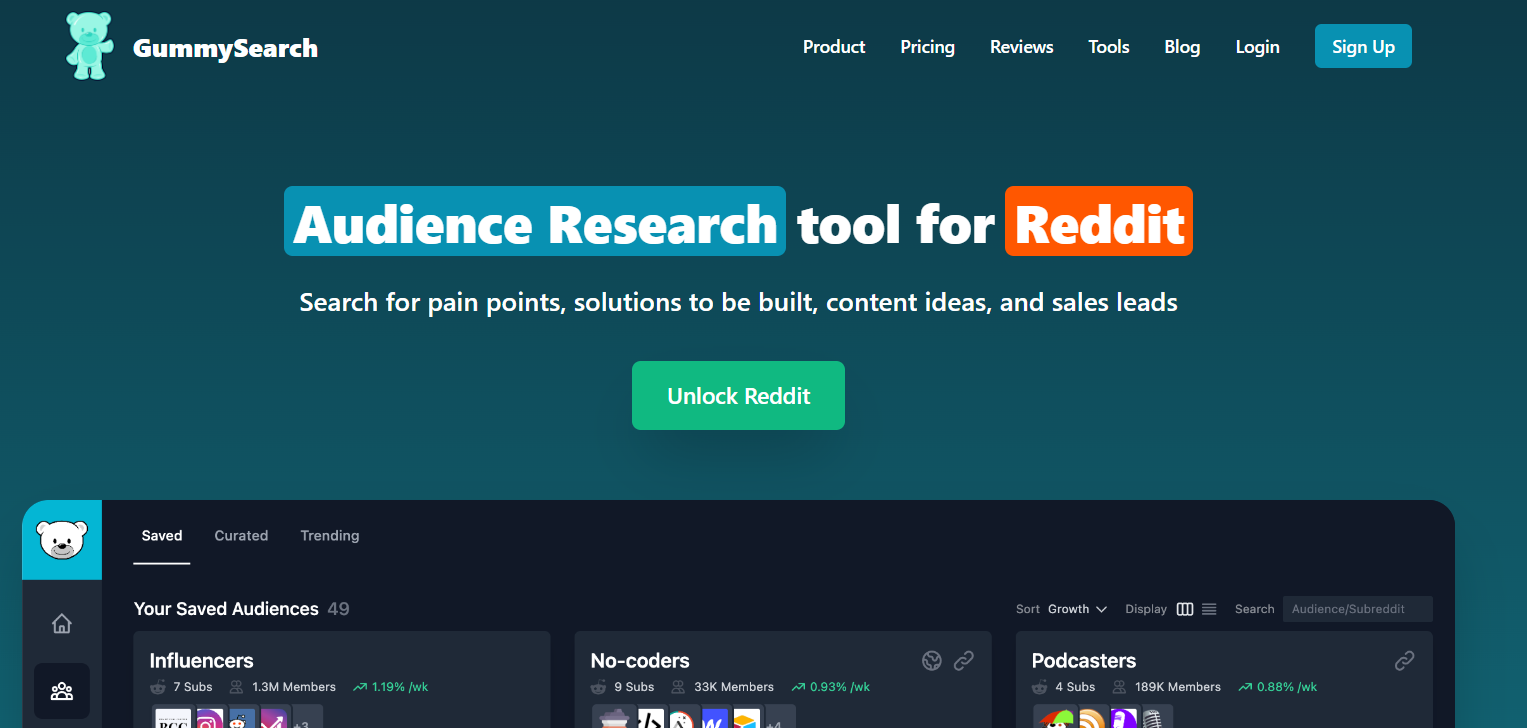Open the Home icon in dashboard sidebar
This screenshot has height=728, width=1527.
62,624
